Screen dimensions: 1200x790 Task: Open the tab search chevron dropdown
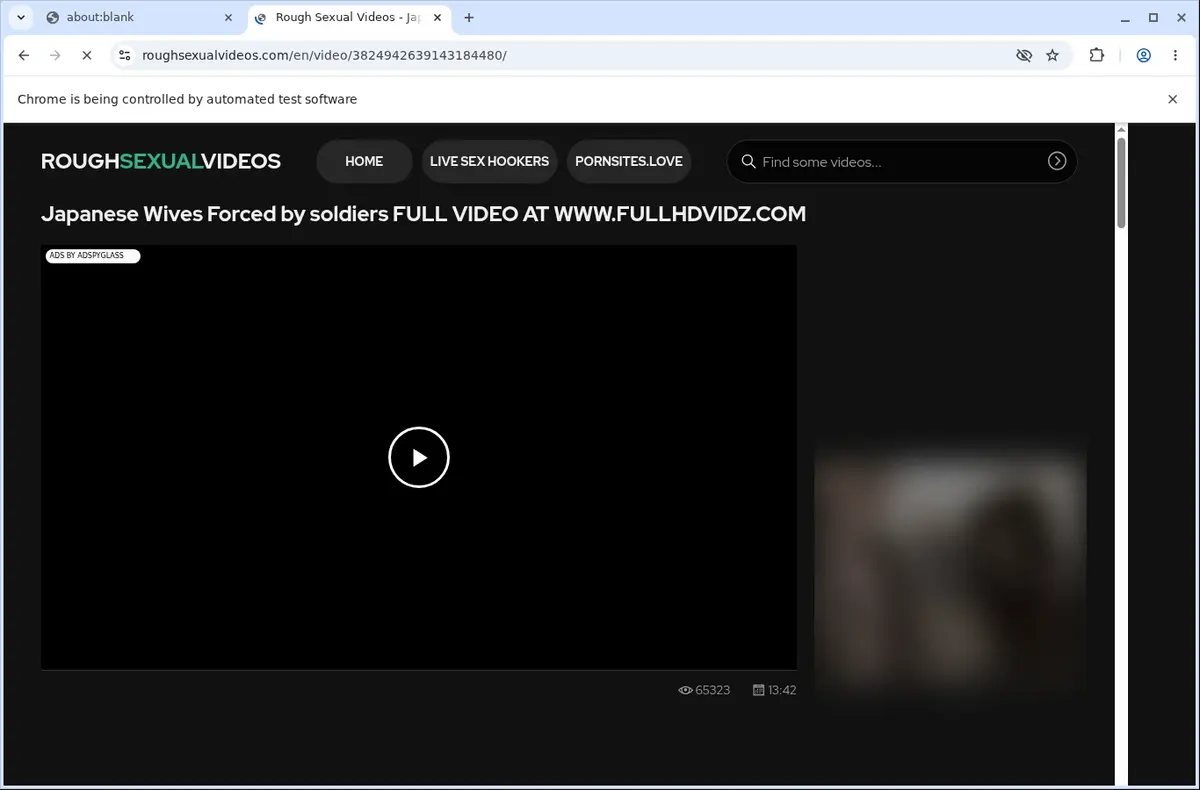coord(21,17)
